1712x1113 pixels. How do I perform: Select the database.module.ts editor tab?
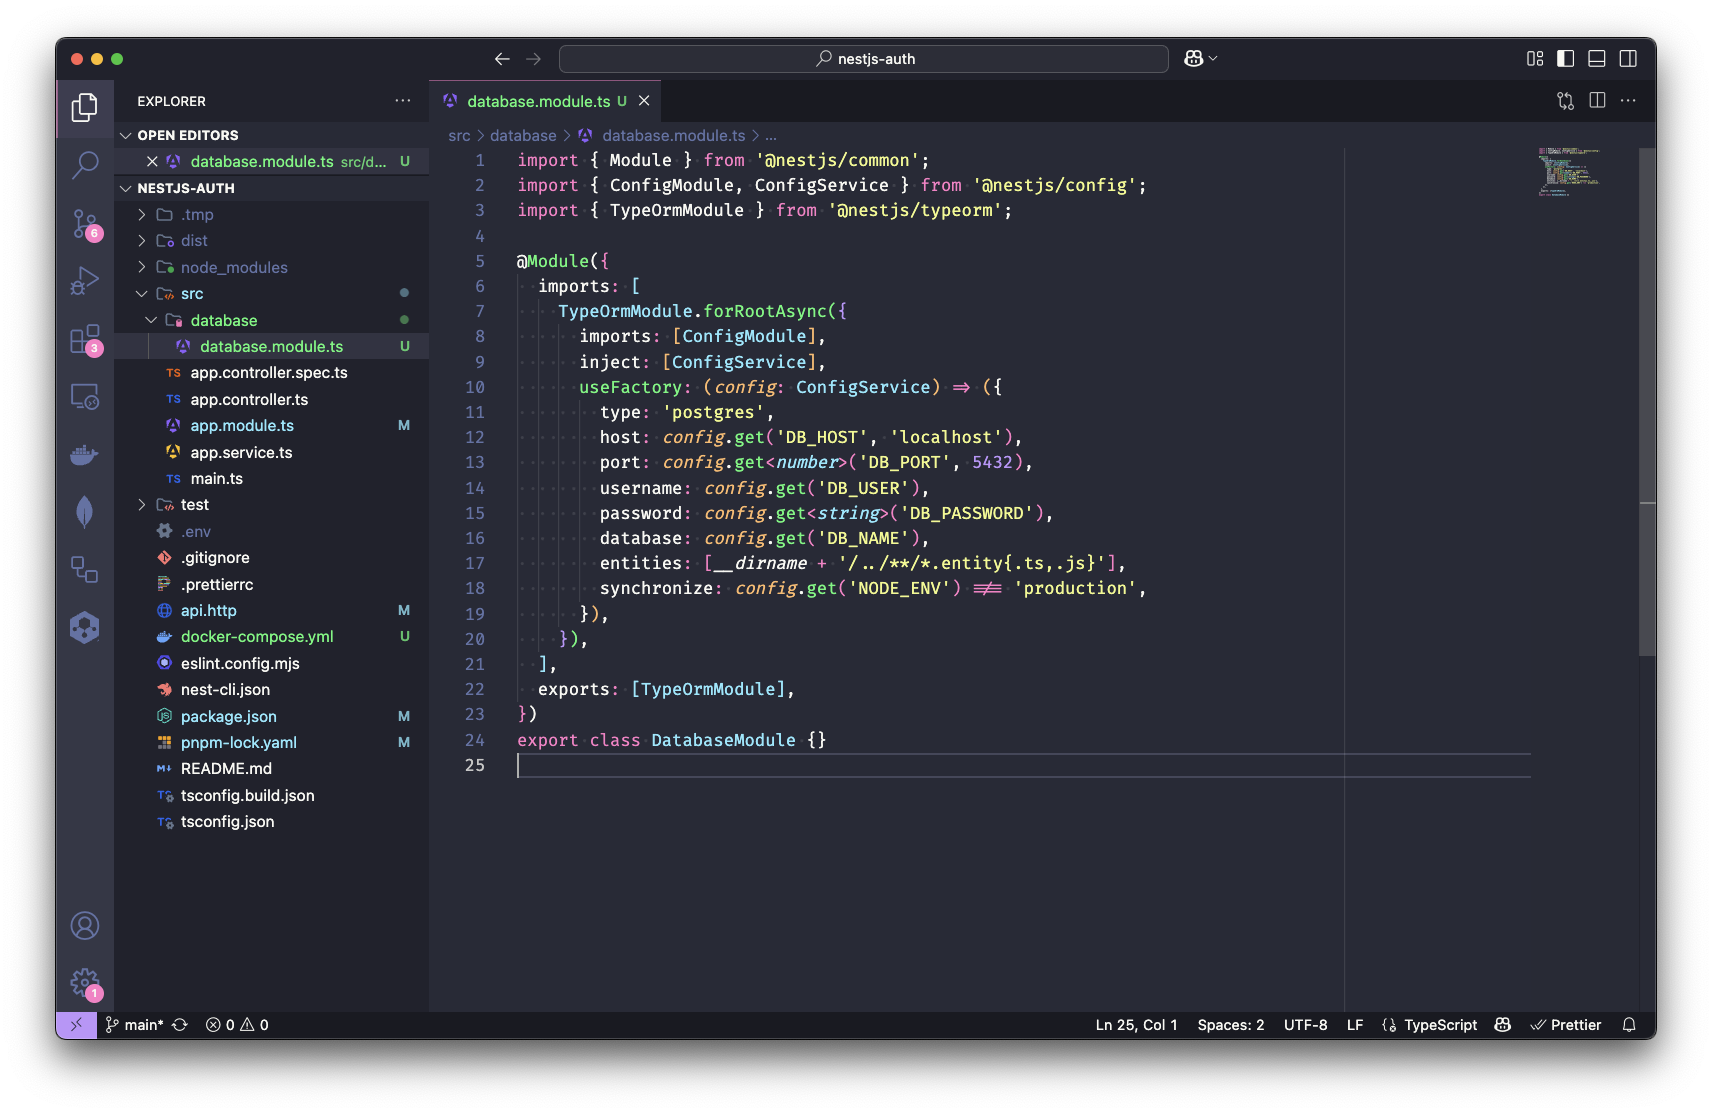545,101
